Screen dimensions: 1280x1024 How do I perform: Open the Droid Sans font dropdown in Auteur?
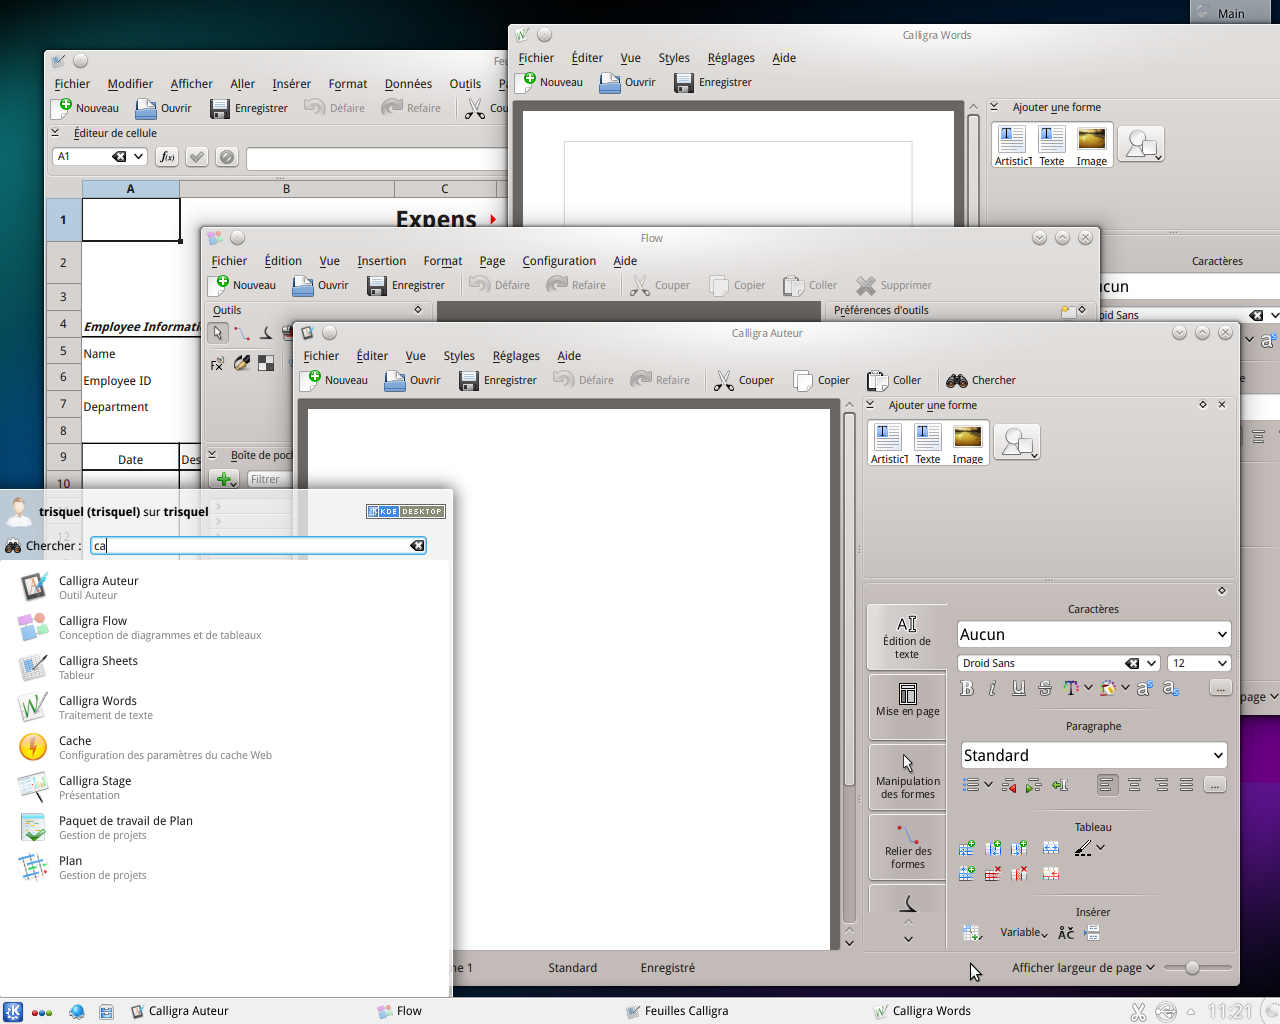point(1058,663)
